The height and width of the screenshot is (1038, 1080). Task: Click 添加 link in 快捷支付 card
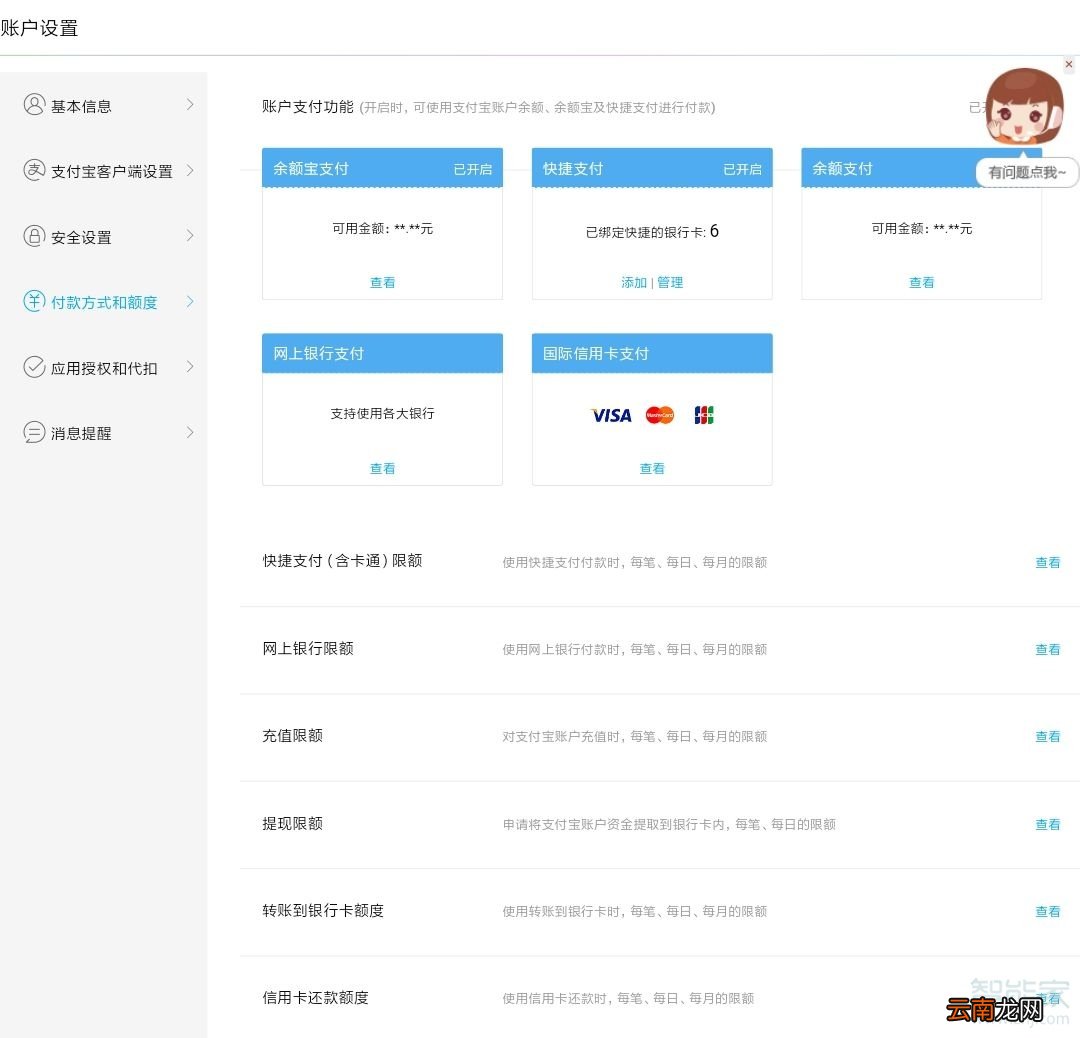(634, 282)
